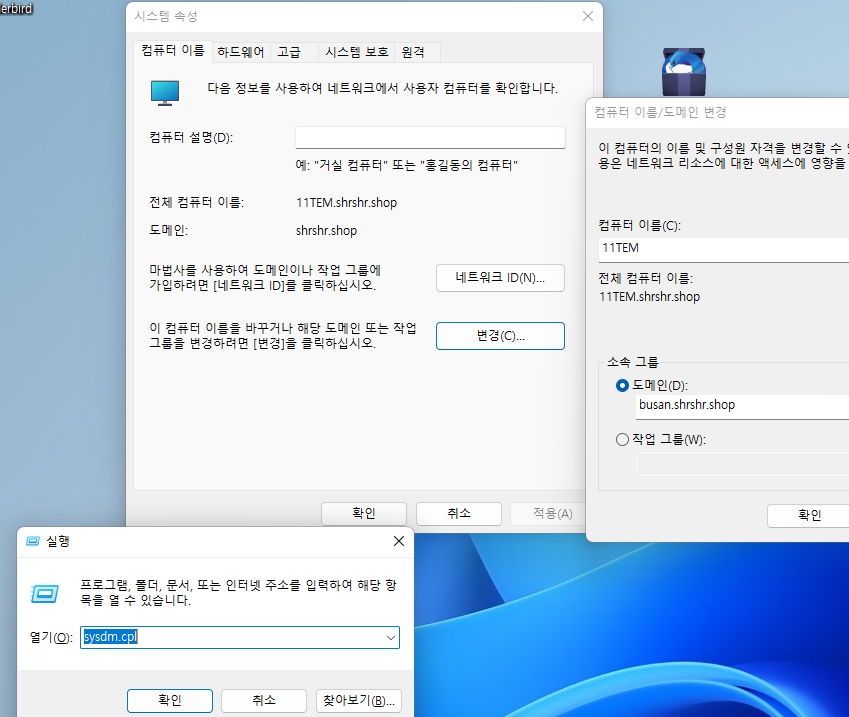Click the Run dialog title bar icon
The image size is (849, 717).
tap(33, 541)
